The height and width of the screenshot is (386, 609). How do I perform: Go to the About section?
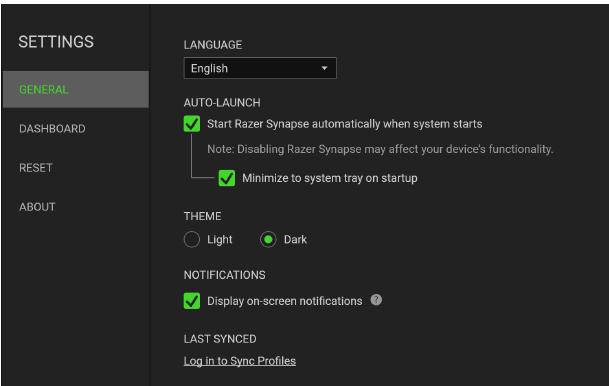[37, 207]
